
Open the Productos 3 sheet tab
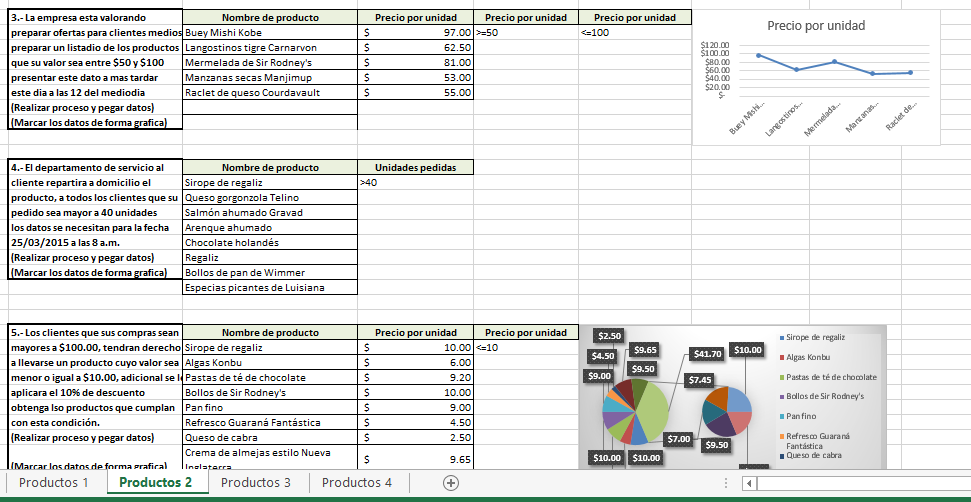pyautogui.click(x=256, y=483)
